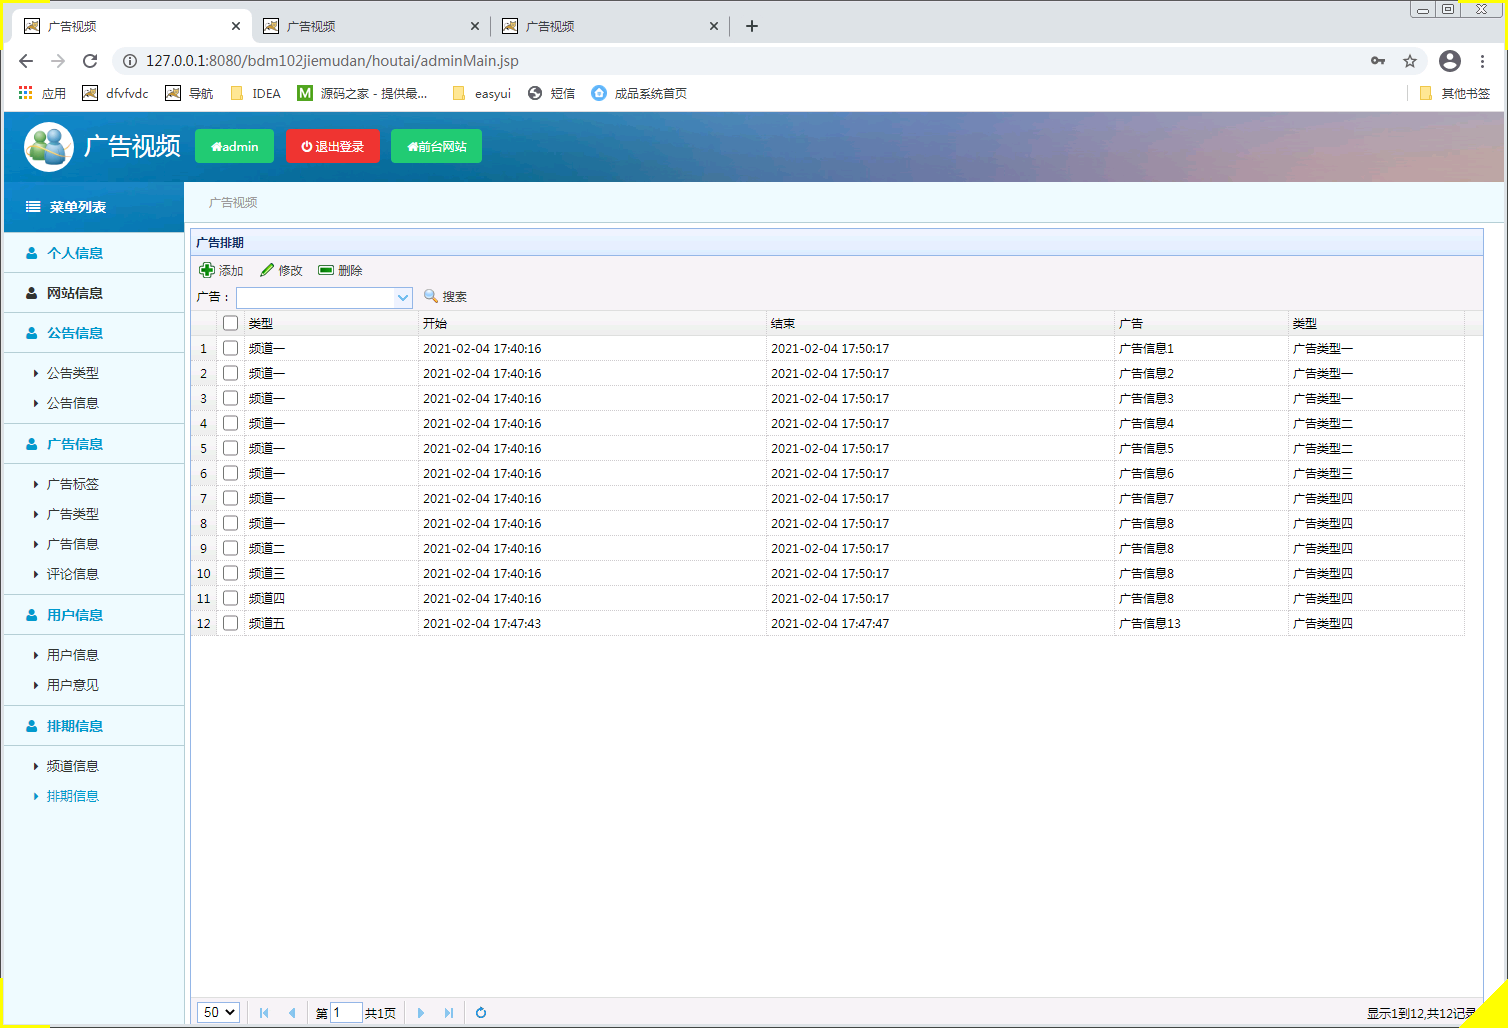Click browser back arrow
Image resolution: width=1508 pixels, height=1028 pixels.
pyautogui.click(x=26, y=61)
